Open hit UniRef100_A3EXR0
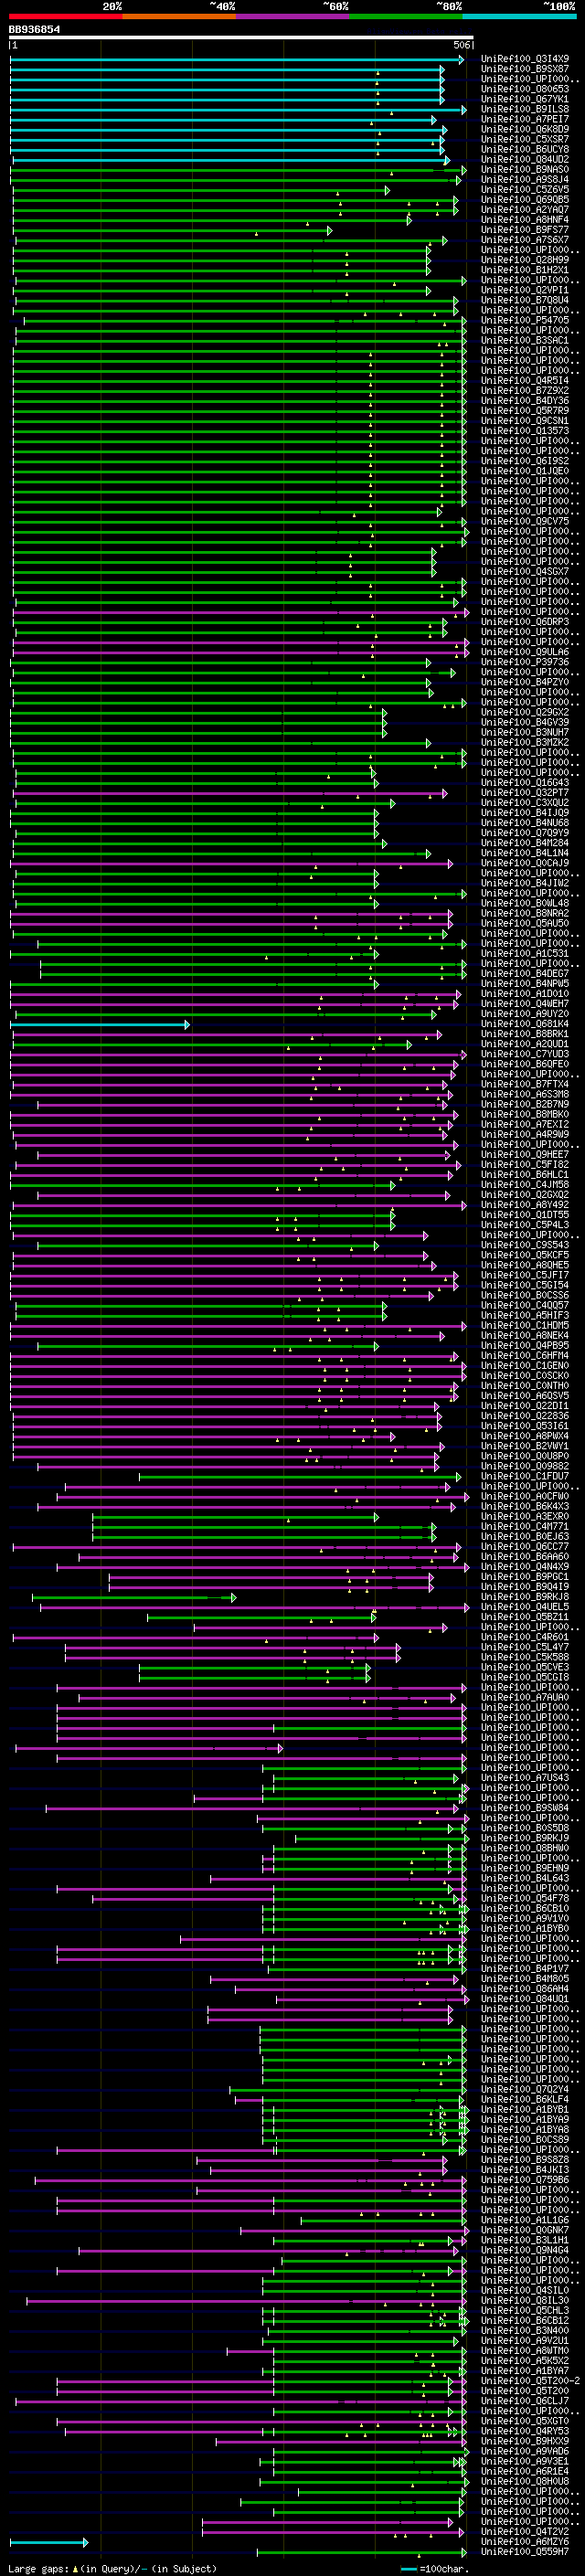This screenshot has height=2576, width=585. [524, 1516]
